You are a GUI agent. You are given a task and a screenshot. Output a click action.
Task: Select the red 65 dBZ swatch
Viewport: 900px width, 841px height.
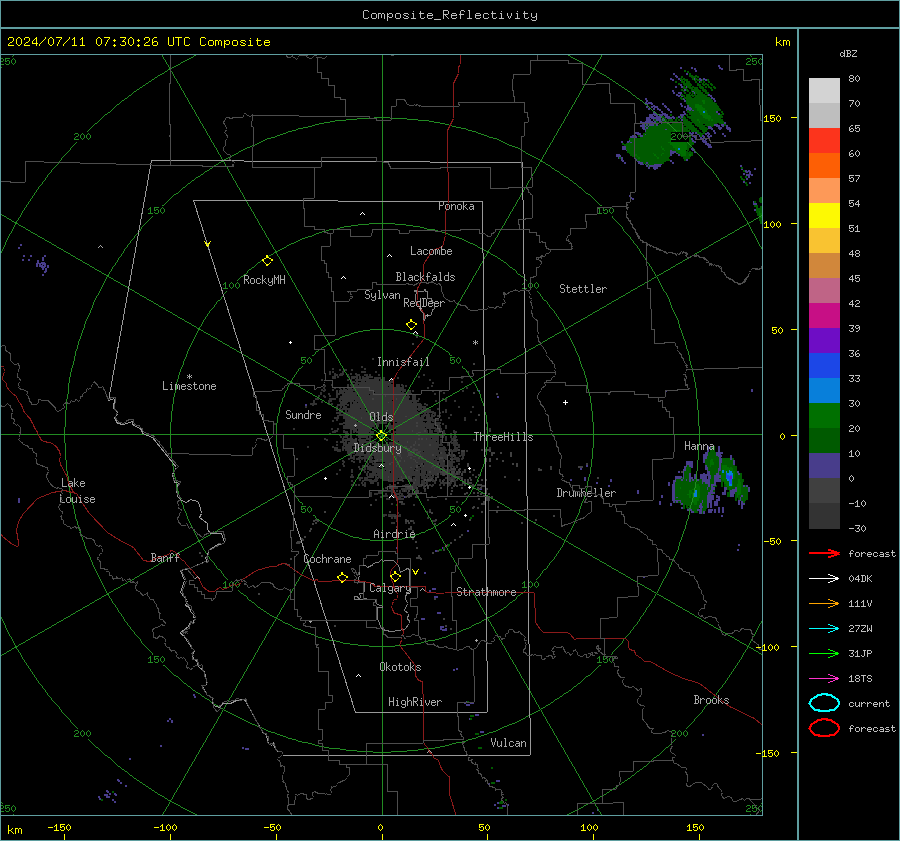(x=824, y=140)
